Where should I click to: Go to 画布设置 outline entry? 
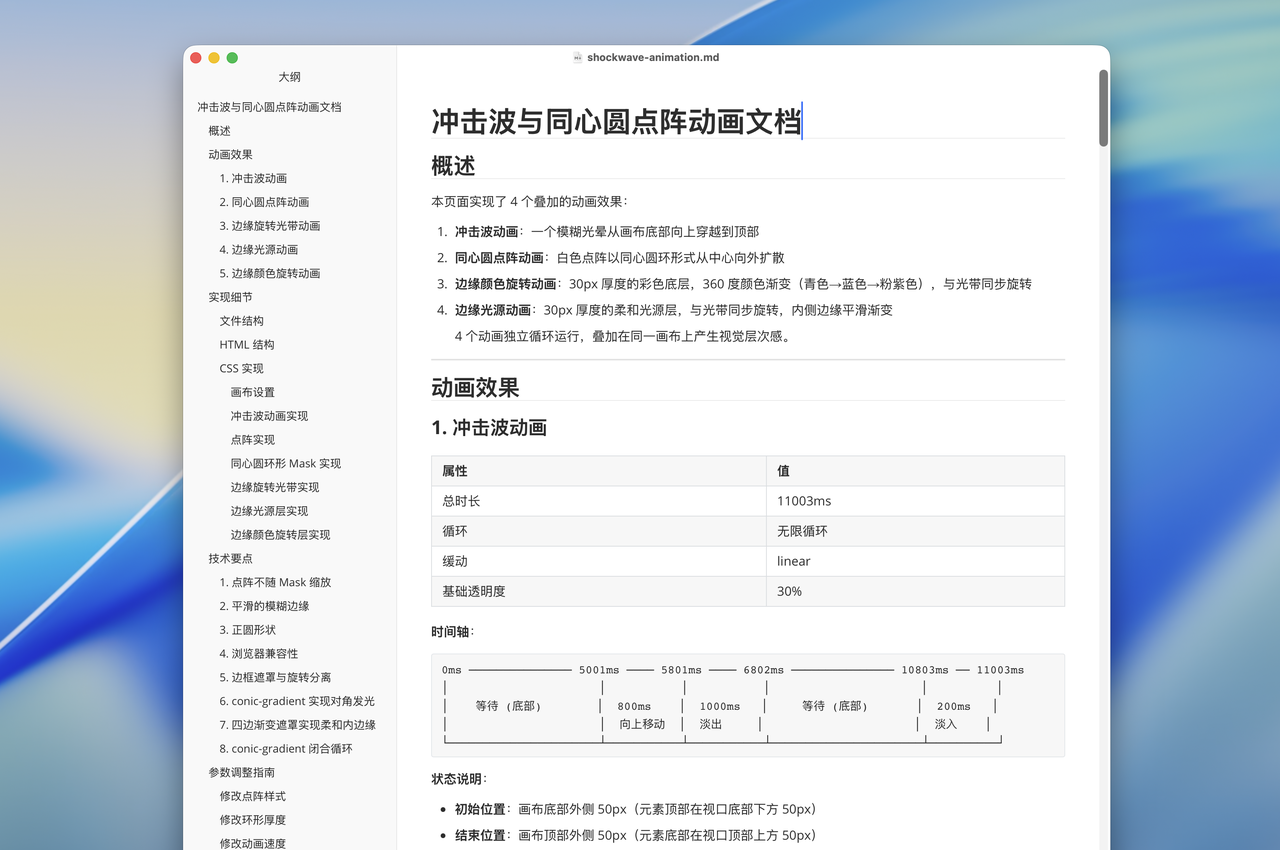253,392
